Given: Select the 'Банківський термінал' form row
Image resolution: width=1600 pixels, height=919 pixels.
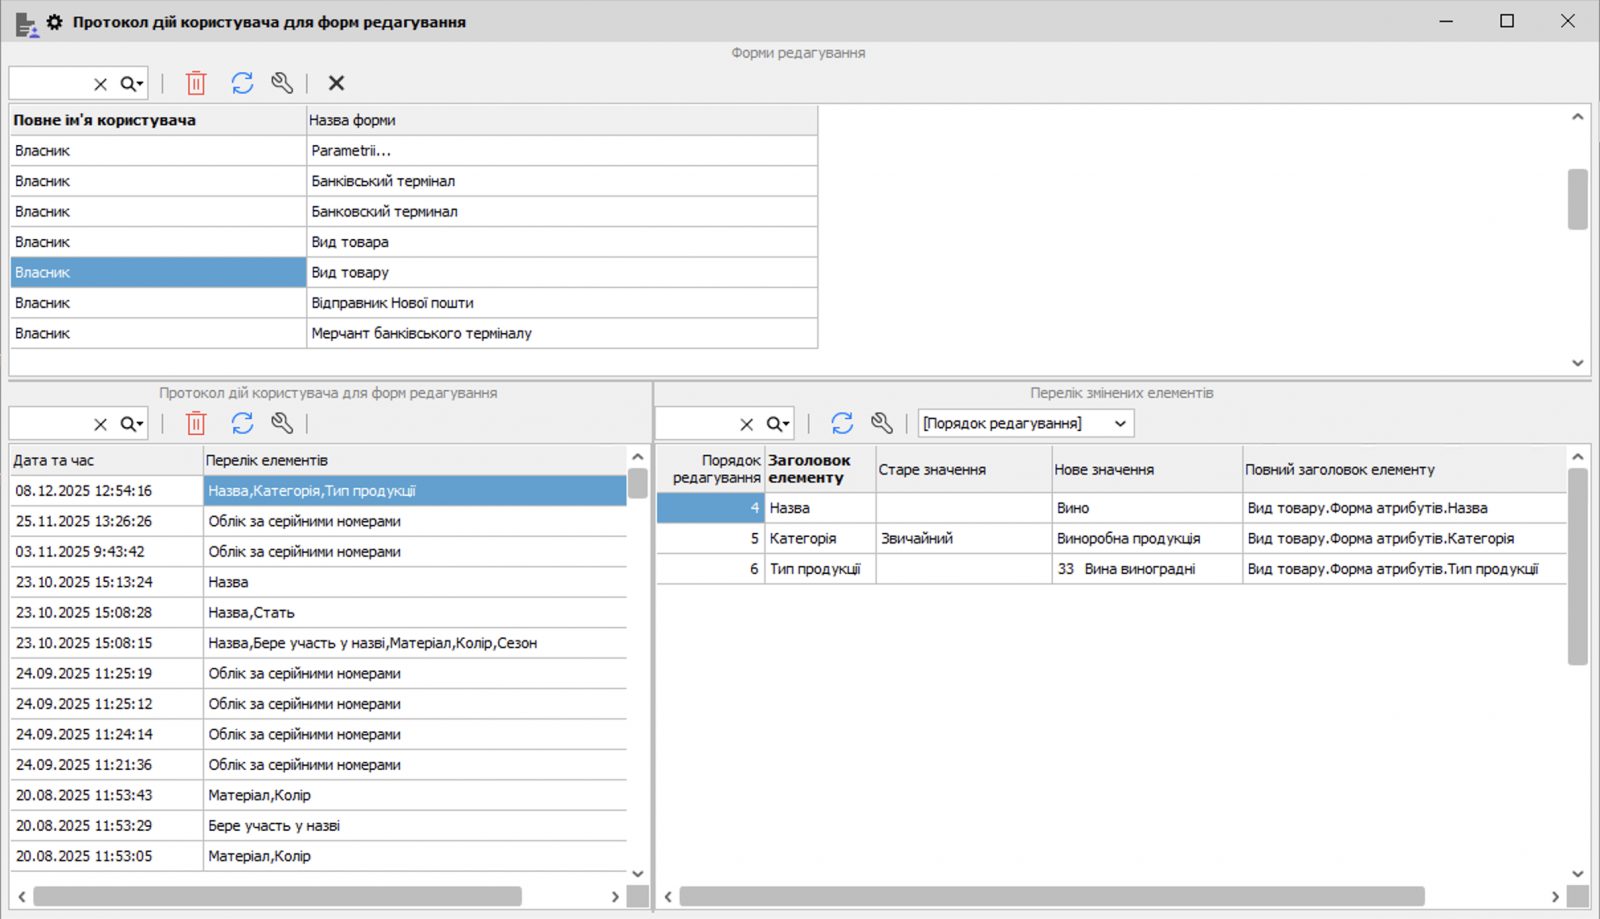Looking at the screenshot, I should 383,181.
